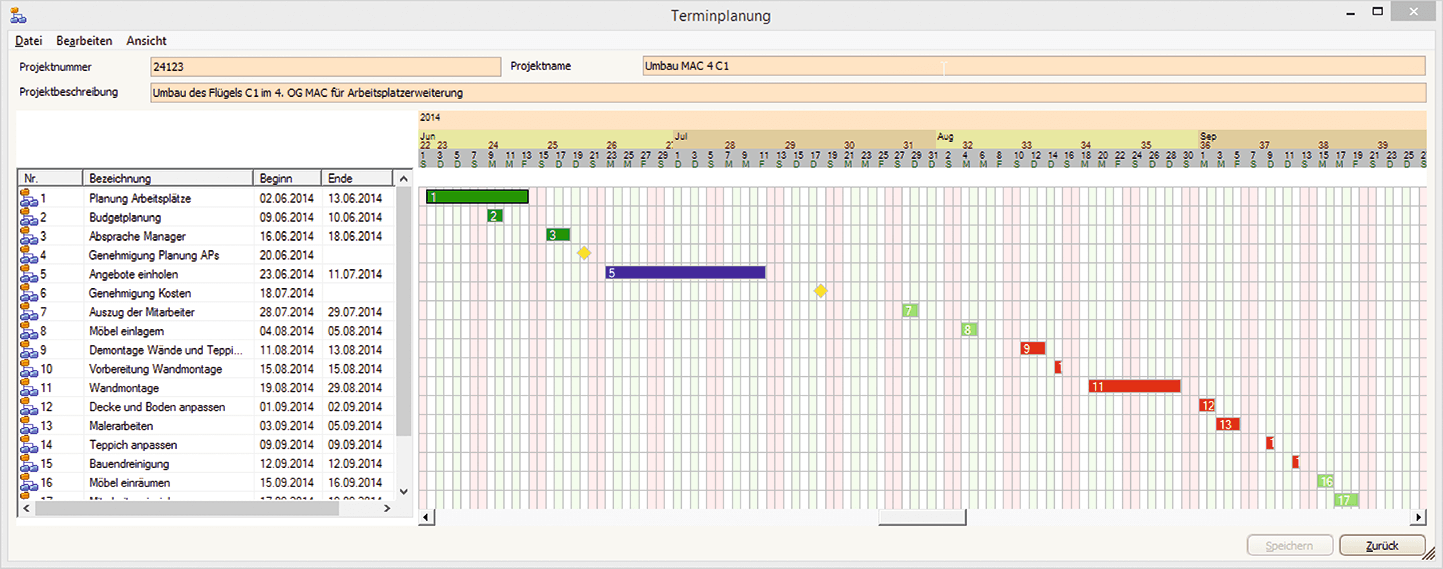Click the Bezeichnung column header
Screen dimensions: 1443x569
(167, 178)
